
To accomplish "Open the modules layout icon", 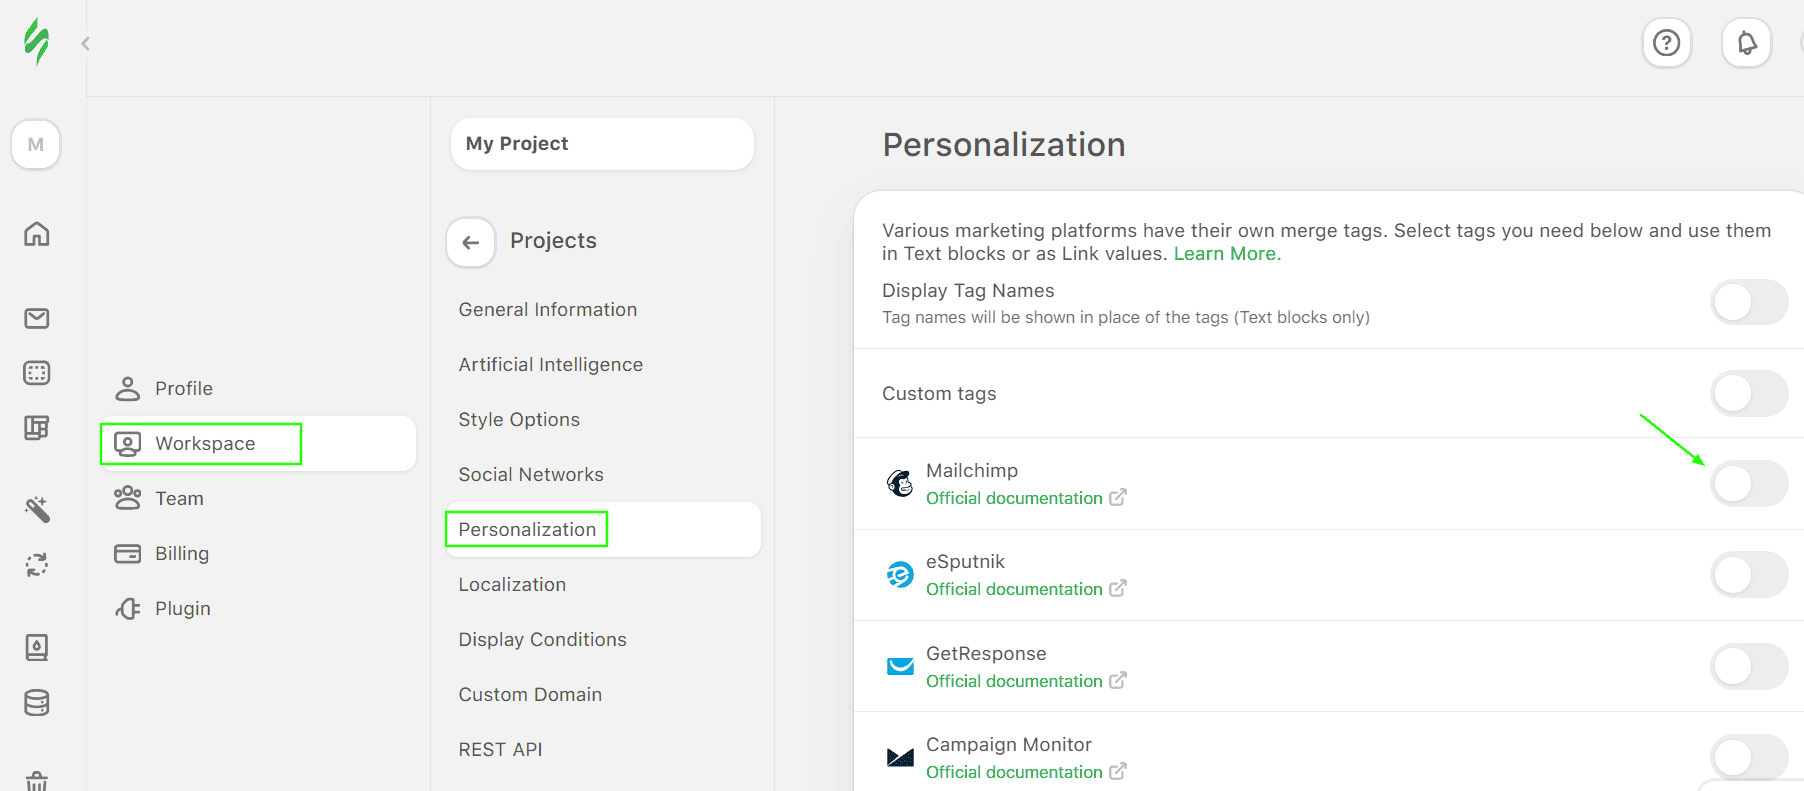I will click(37, 428).
